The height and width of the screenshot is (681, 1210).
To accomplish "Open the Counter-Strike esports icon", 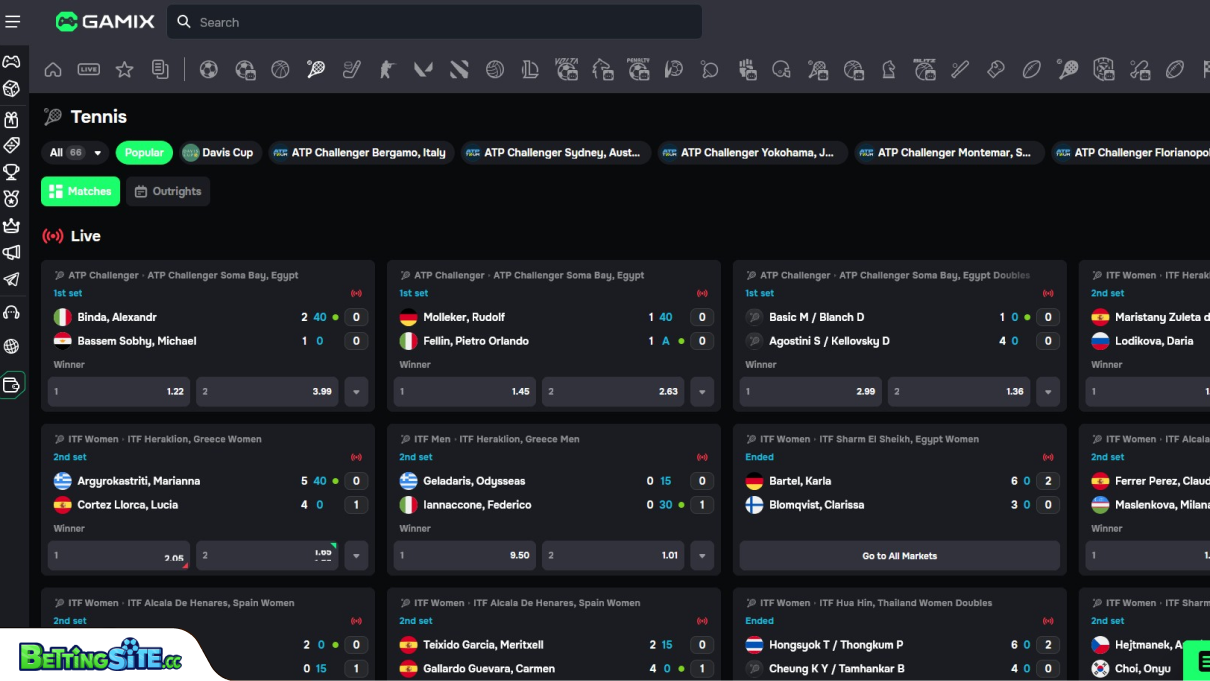I will (388, 68).
